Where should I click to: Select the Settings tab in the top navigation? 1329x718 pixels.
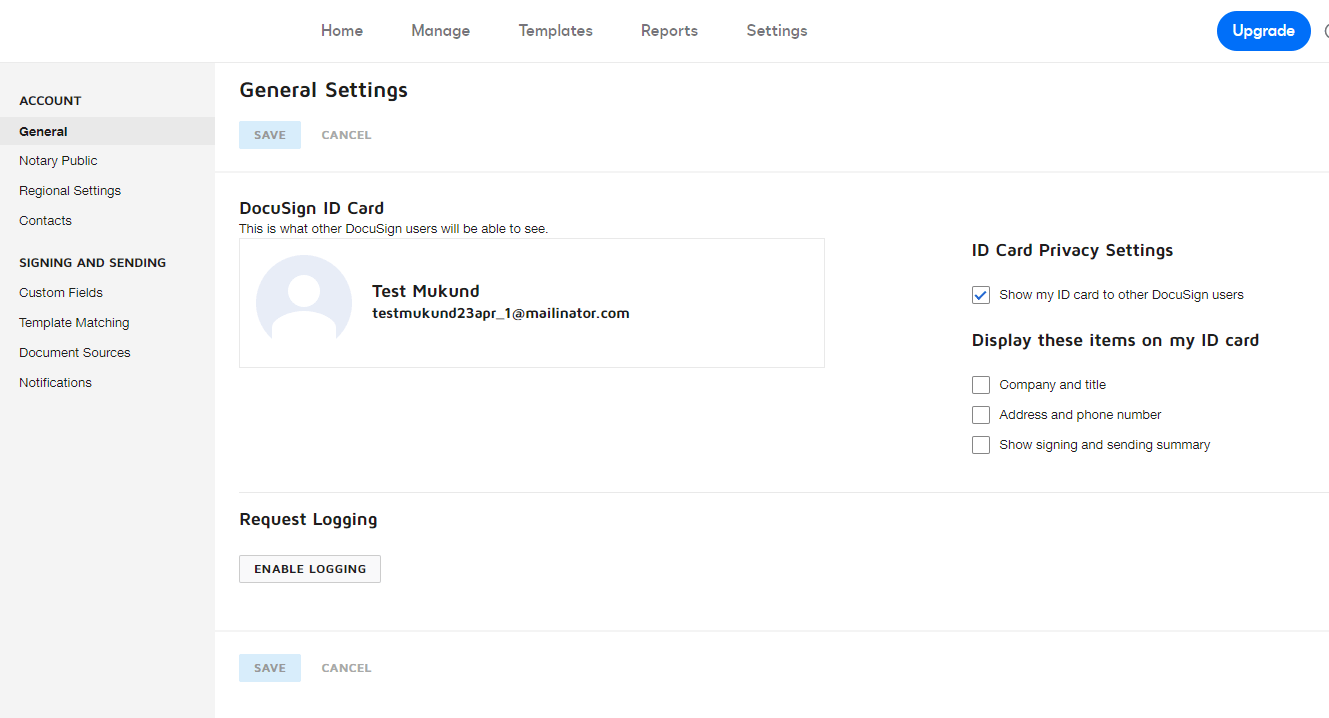click(776, 31)
